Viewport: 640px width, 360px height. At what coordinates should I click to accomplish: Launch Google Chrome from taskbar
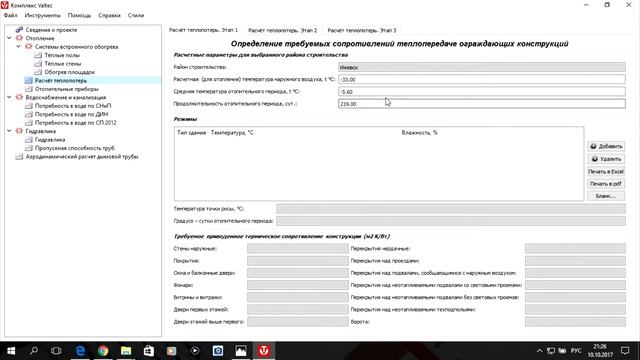pyautogui.click(x=103, y=351)
